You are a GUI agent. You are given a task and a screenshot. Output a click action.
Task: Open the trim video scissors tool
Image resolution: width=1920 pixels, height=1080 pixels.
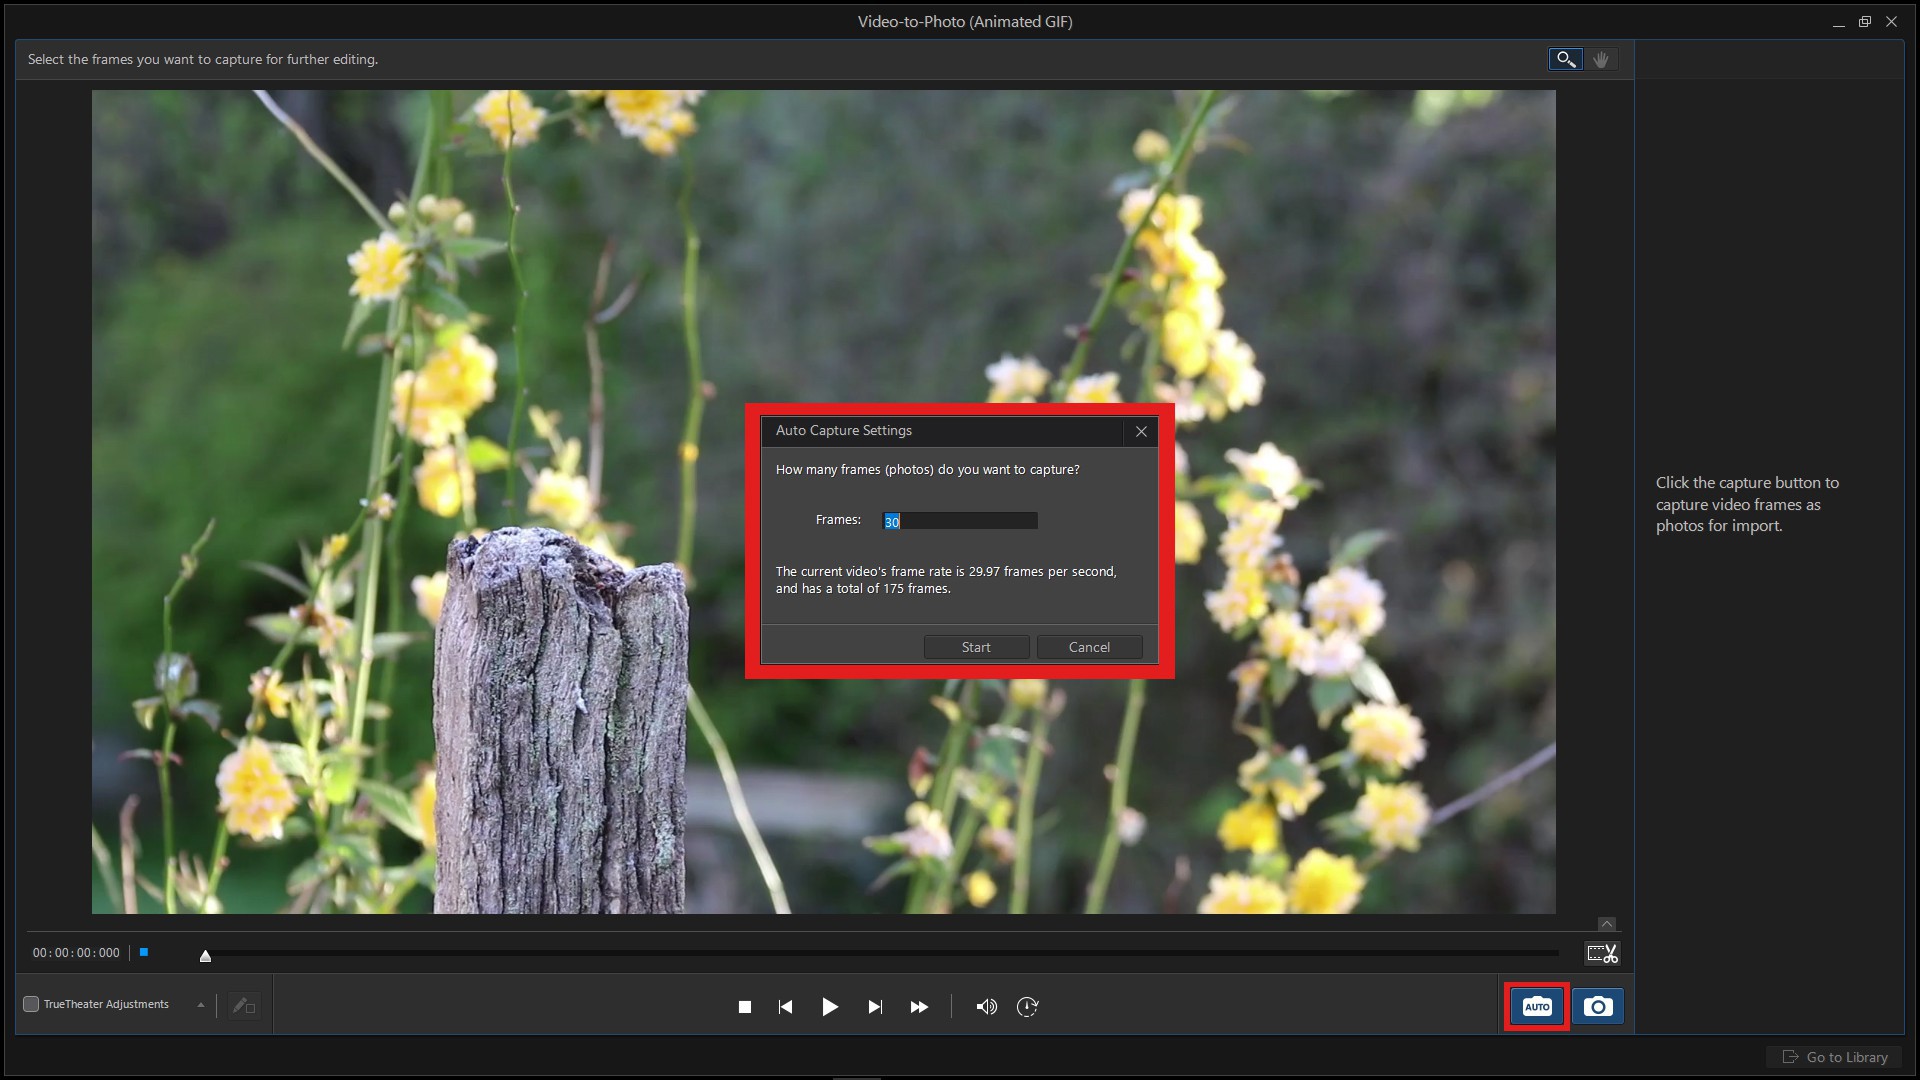pyautogui.click(x=1603, y=953)
